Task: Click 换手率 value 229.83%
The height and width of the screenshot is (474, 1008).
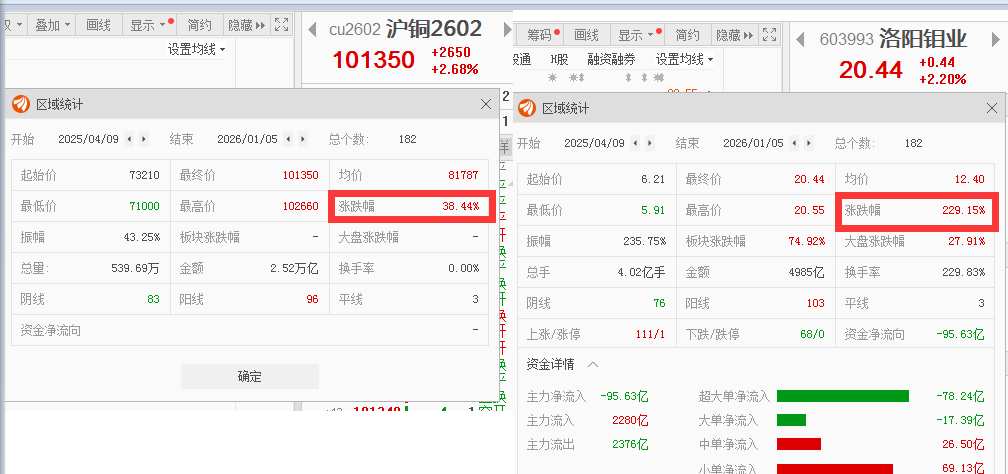Action: point(964,271)
